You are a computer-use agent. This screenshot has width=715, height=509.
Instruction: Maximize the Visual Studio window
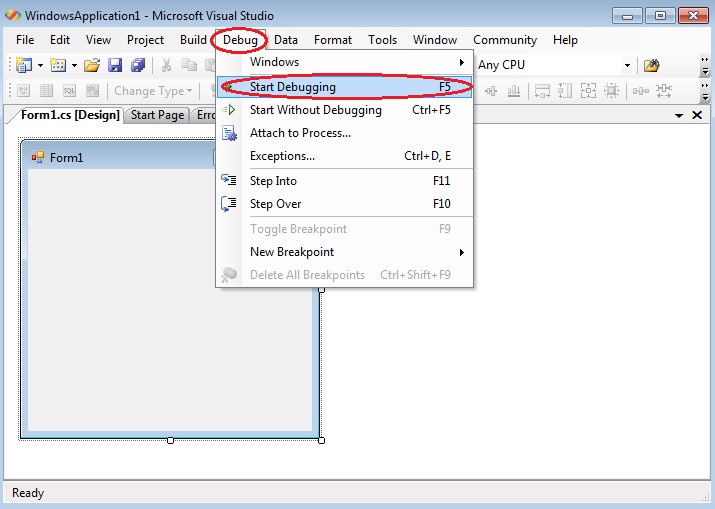click(660, 16)
